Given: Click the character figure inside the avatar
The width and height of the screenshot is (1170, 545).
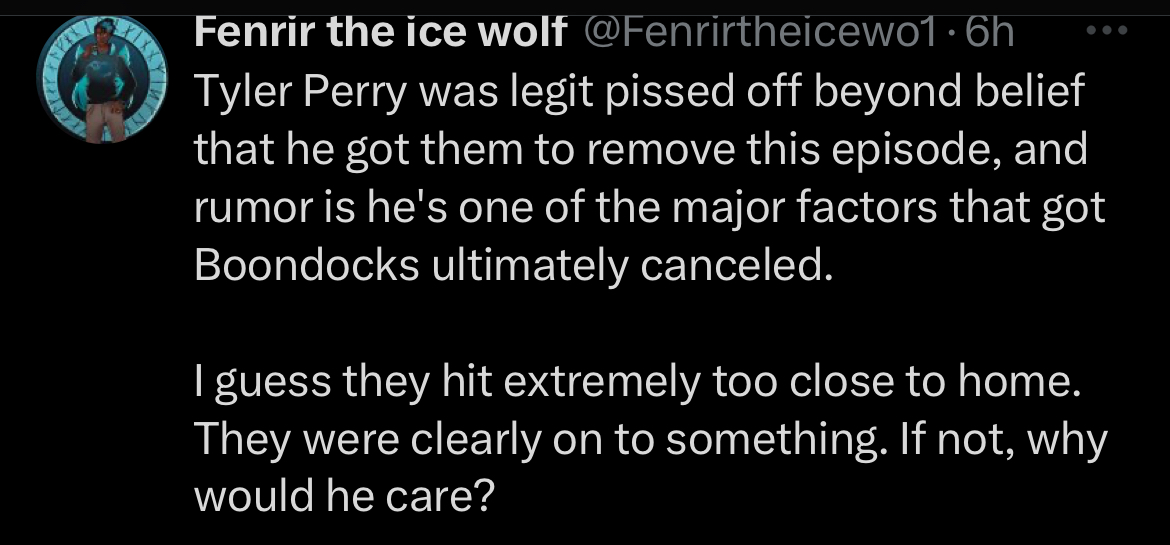Looking at the screenshot, I should pos(104,79).
